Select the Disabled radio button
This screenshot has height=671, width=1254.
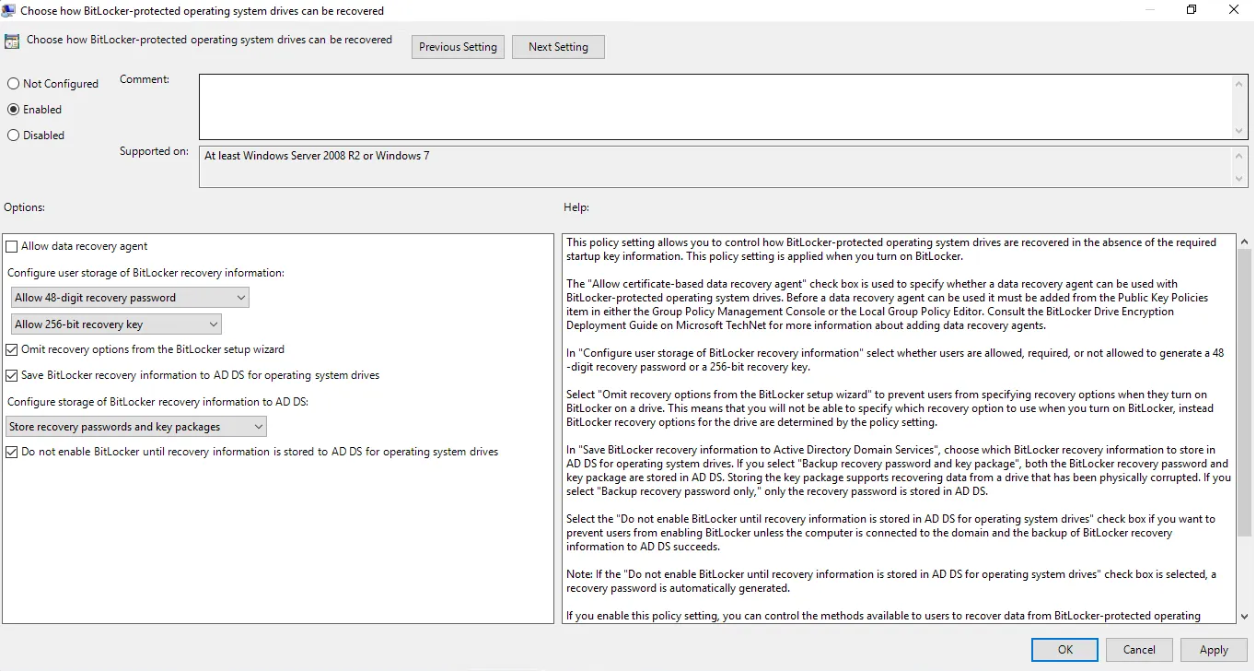[x=14, y=135]
